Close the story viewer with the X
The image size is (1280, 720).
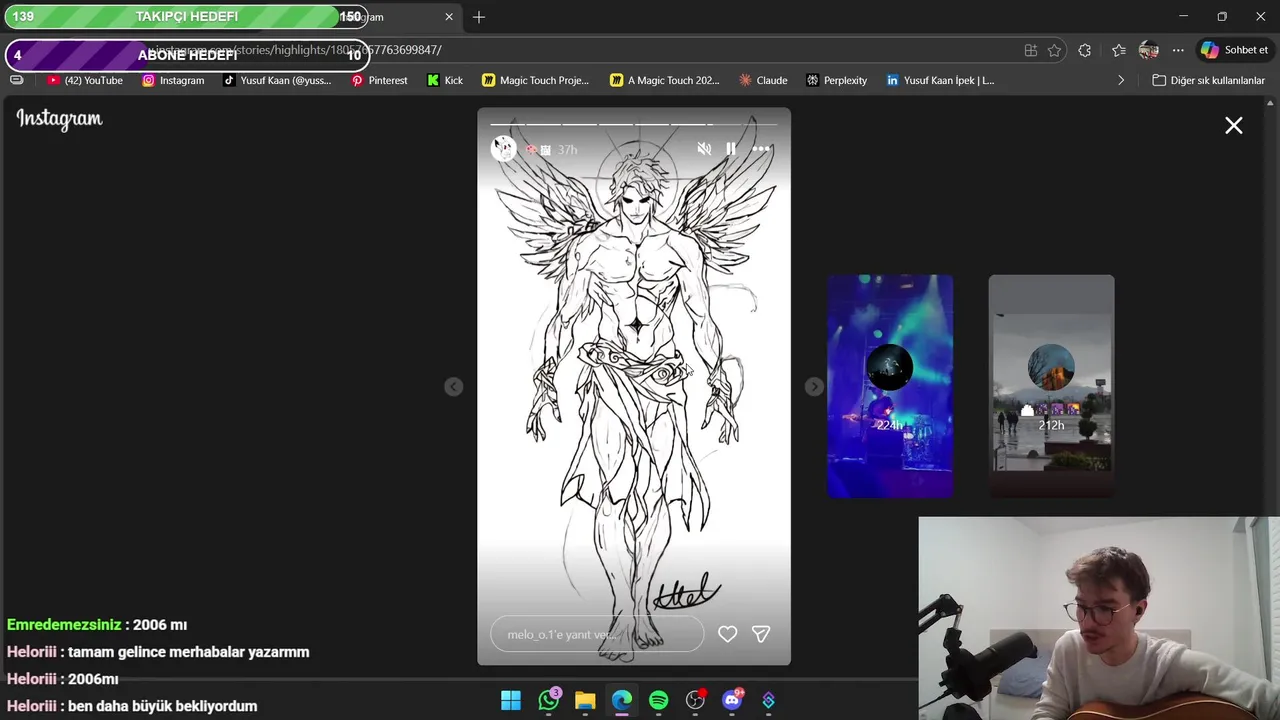click(x=1234, y=125)
